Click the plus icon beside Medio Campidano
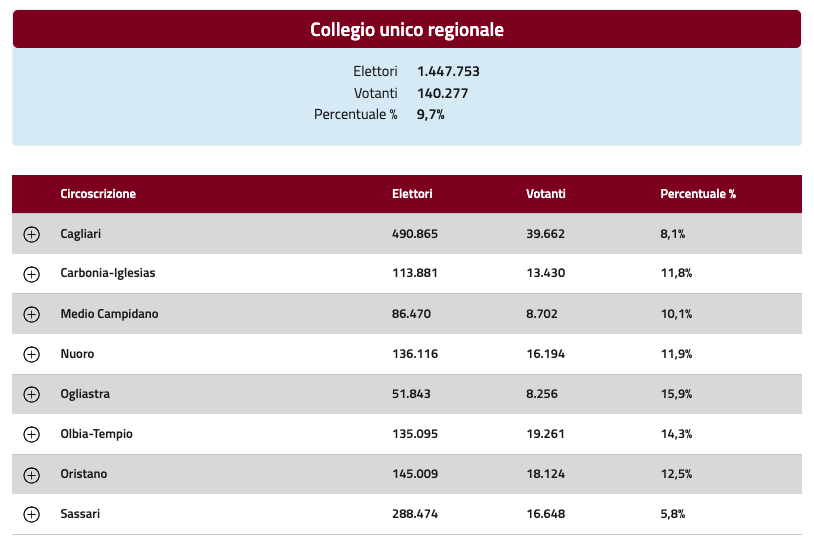 (32, 314)
